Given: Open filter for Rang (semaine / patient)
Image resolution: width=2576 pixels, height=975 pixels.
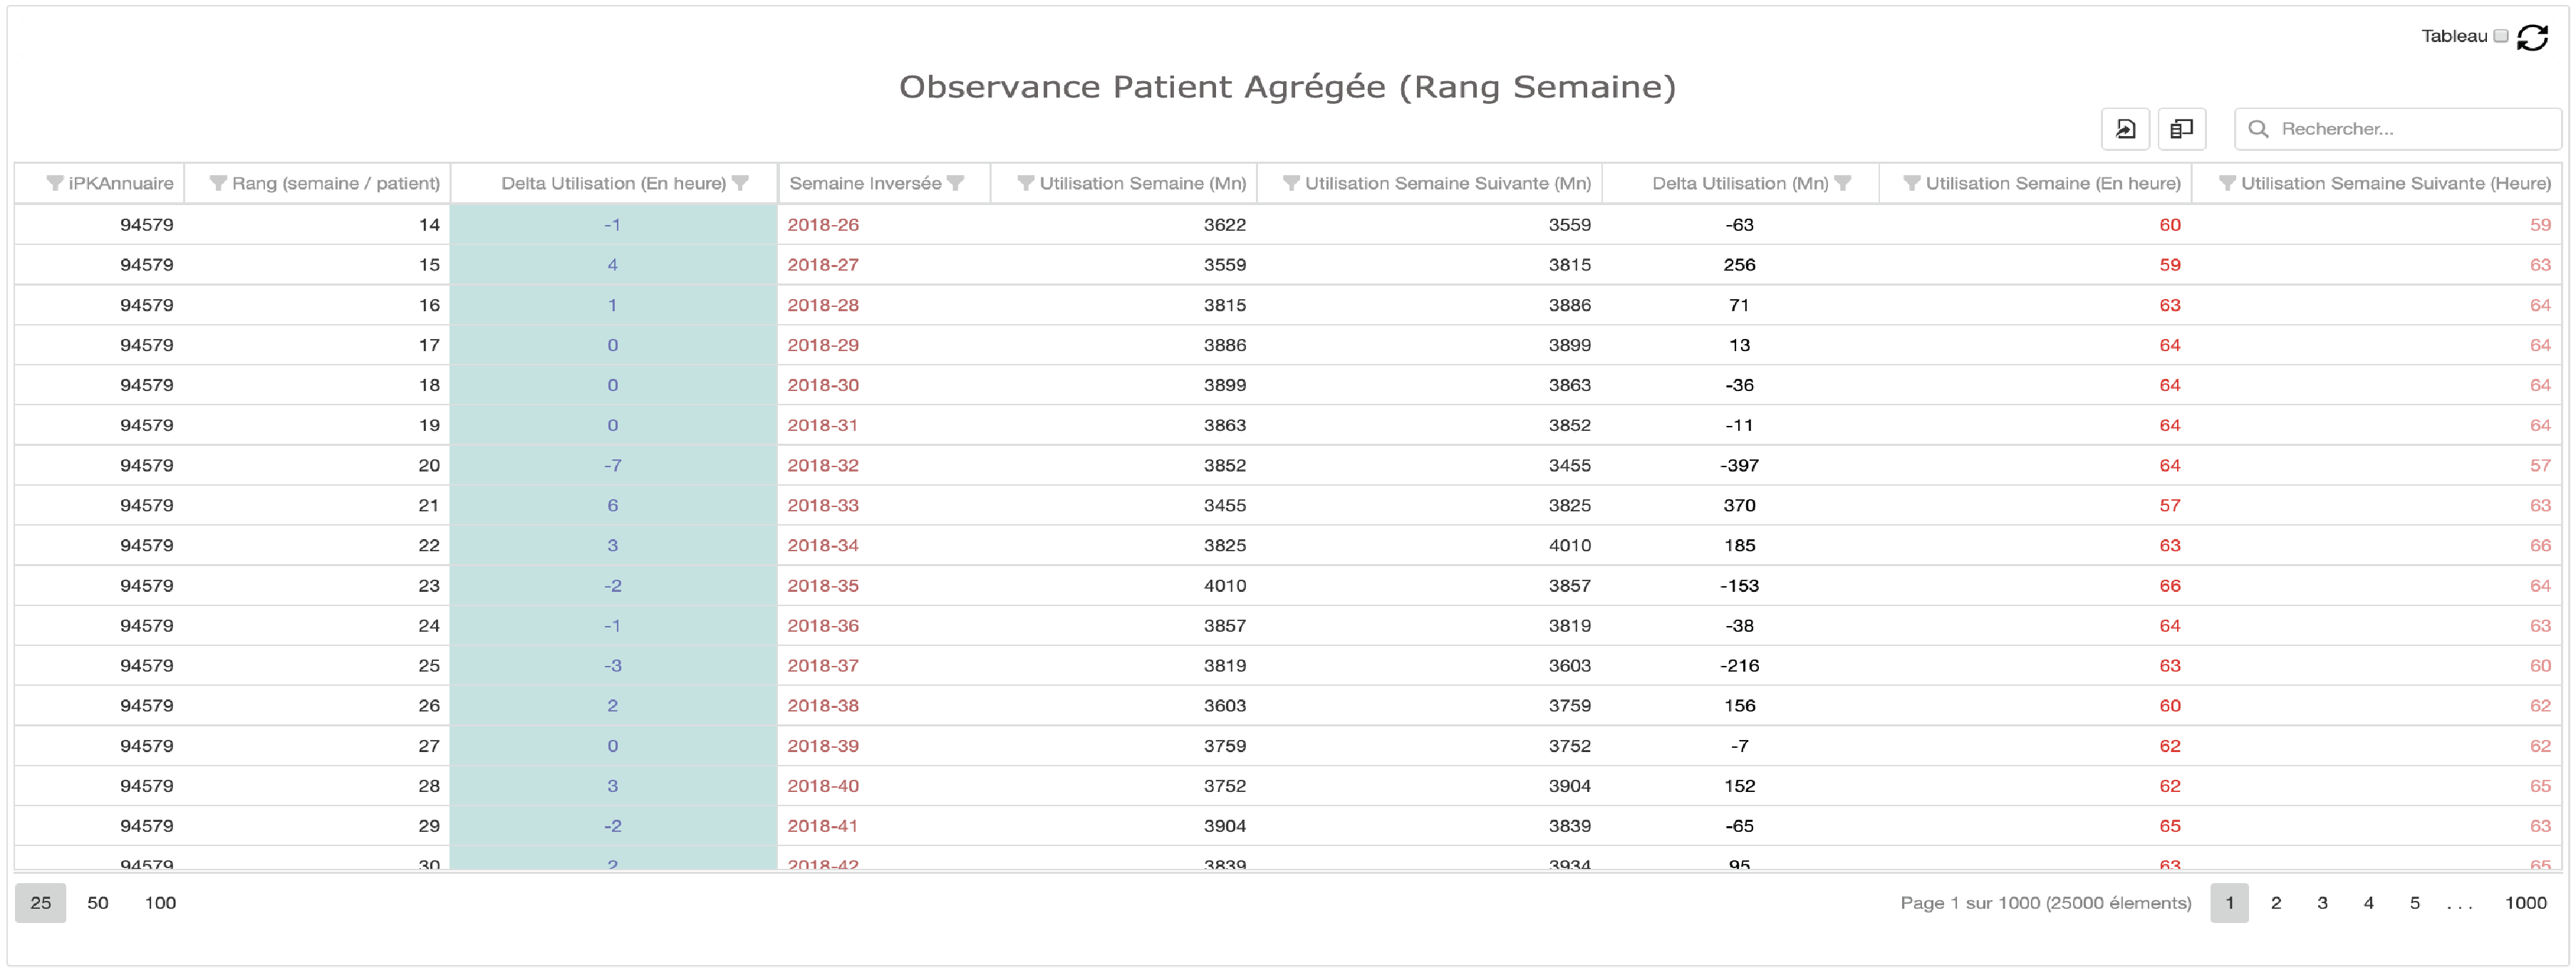Looking at the screenshot, I should pos(217,183).
